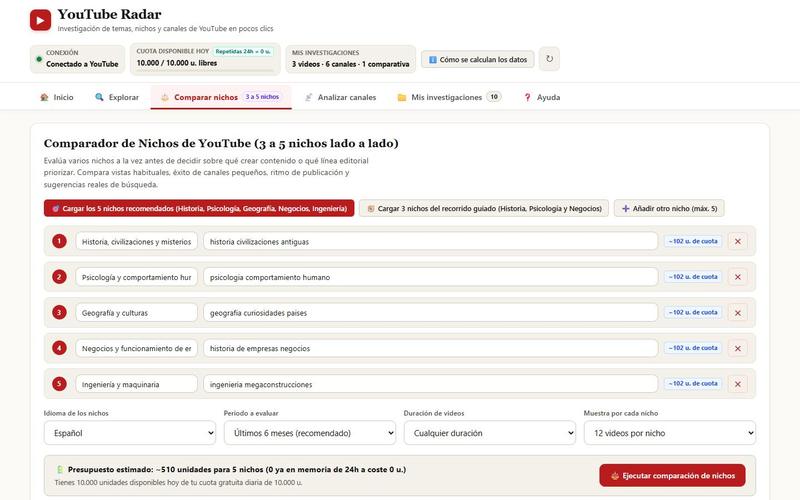Open Idioma de los nichos dropdown
This screenshot has width=800, height=500.
pos(130,433)
